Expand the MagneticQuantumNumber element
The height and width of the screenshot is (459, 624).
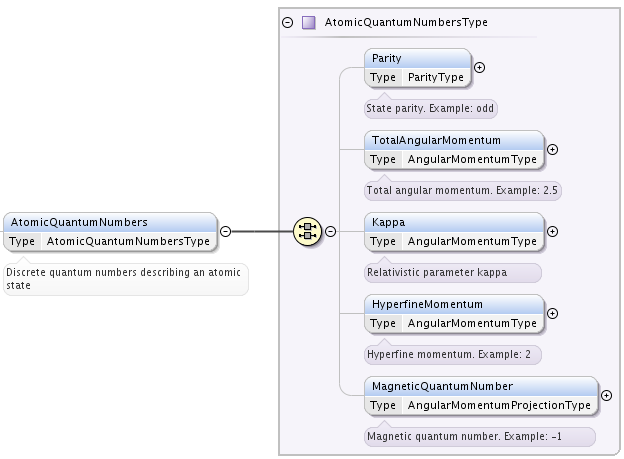(x=606, y=396)
